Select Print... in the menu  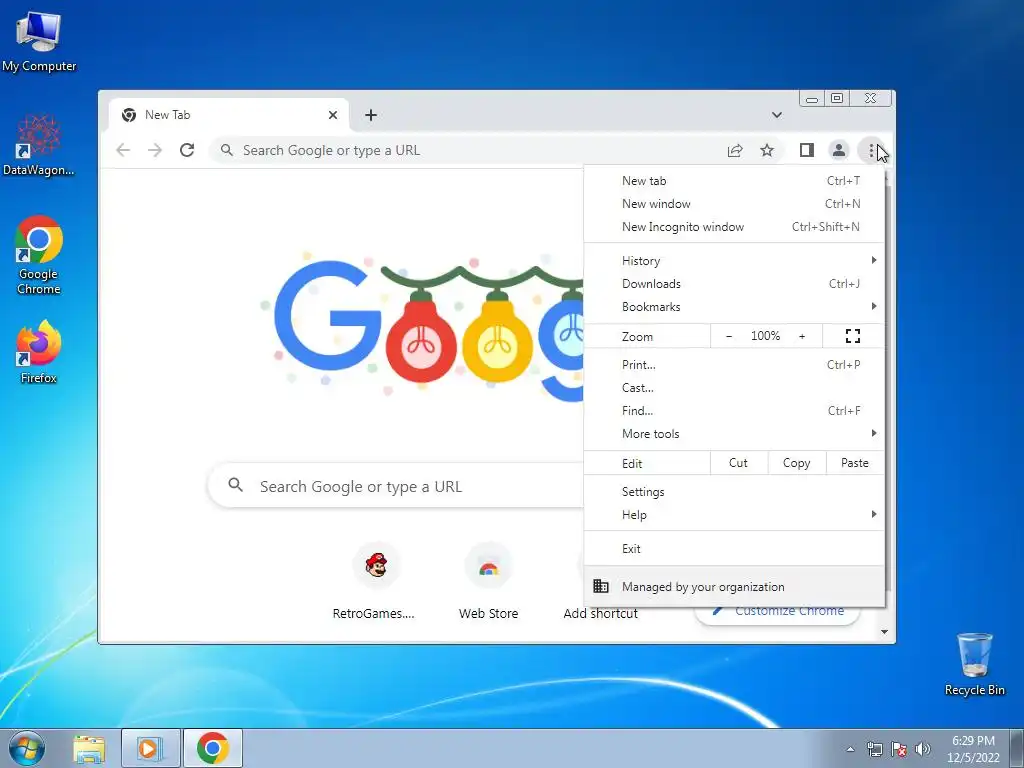click(734, 365)
